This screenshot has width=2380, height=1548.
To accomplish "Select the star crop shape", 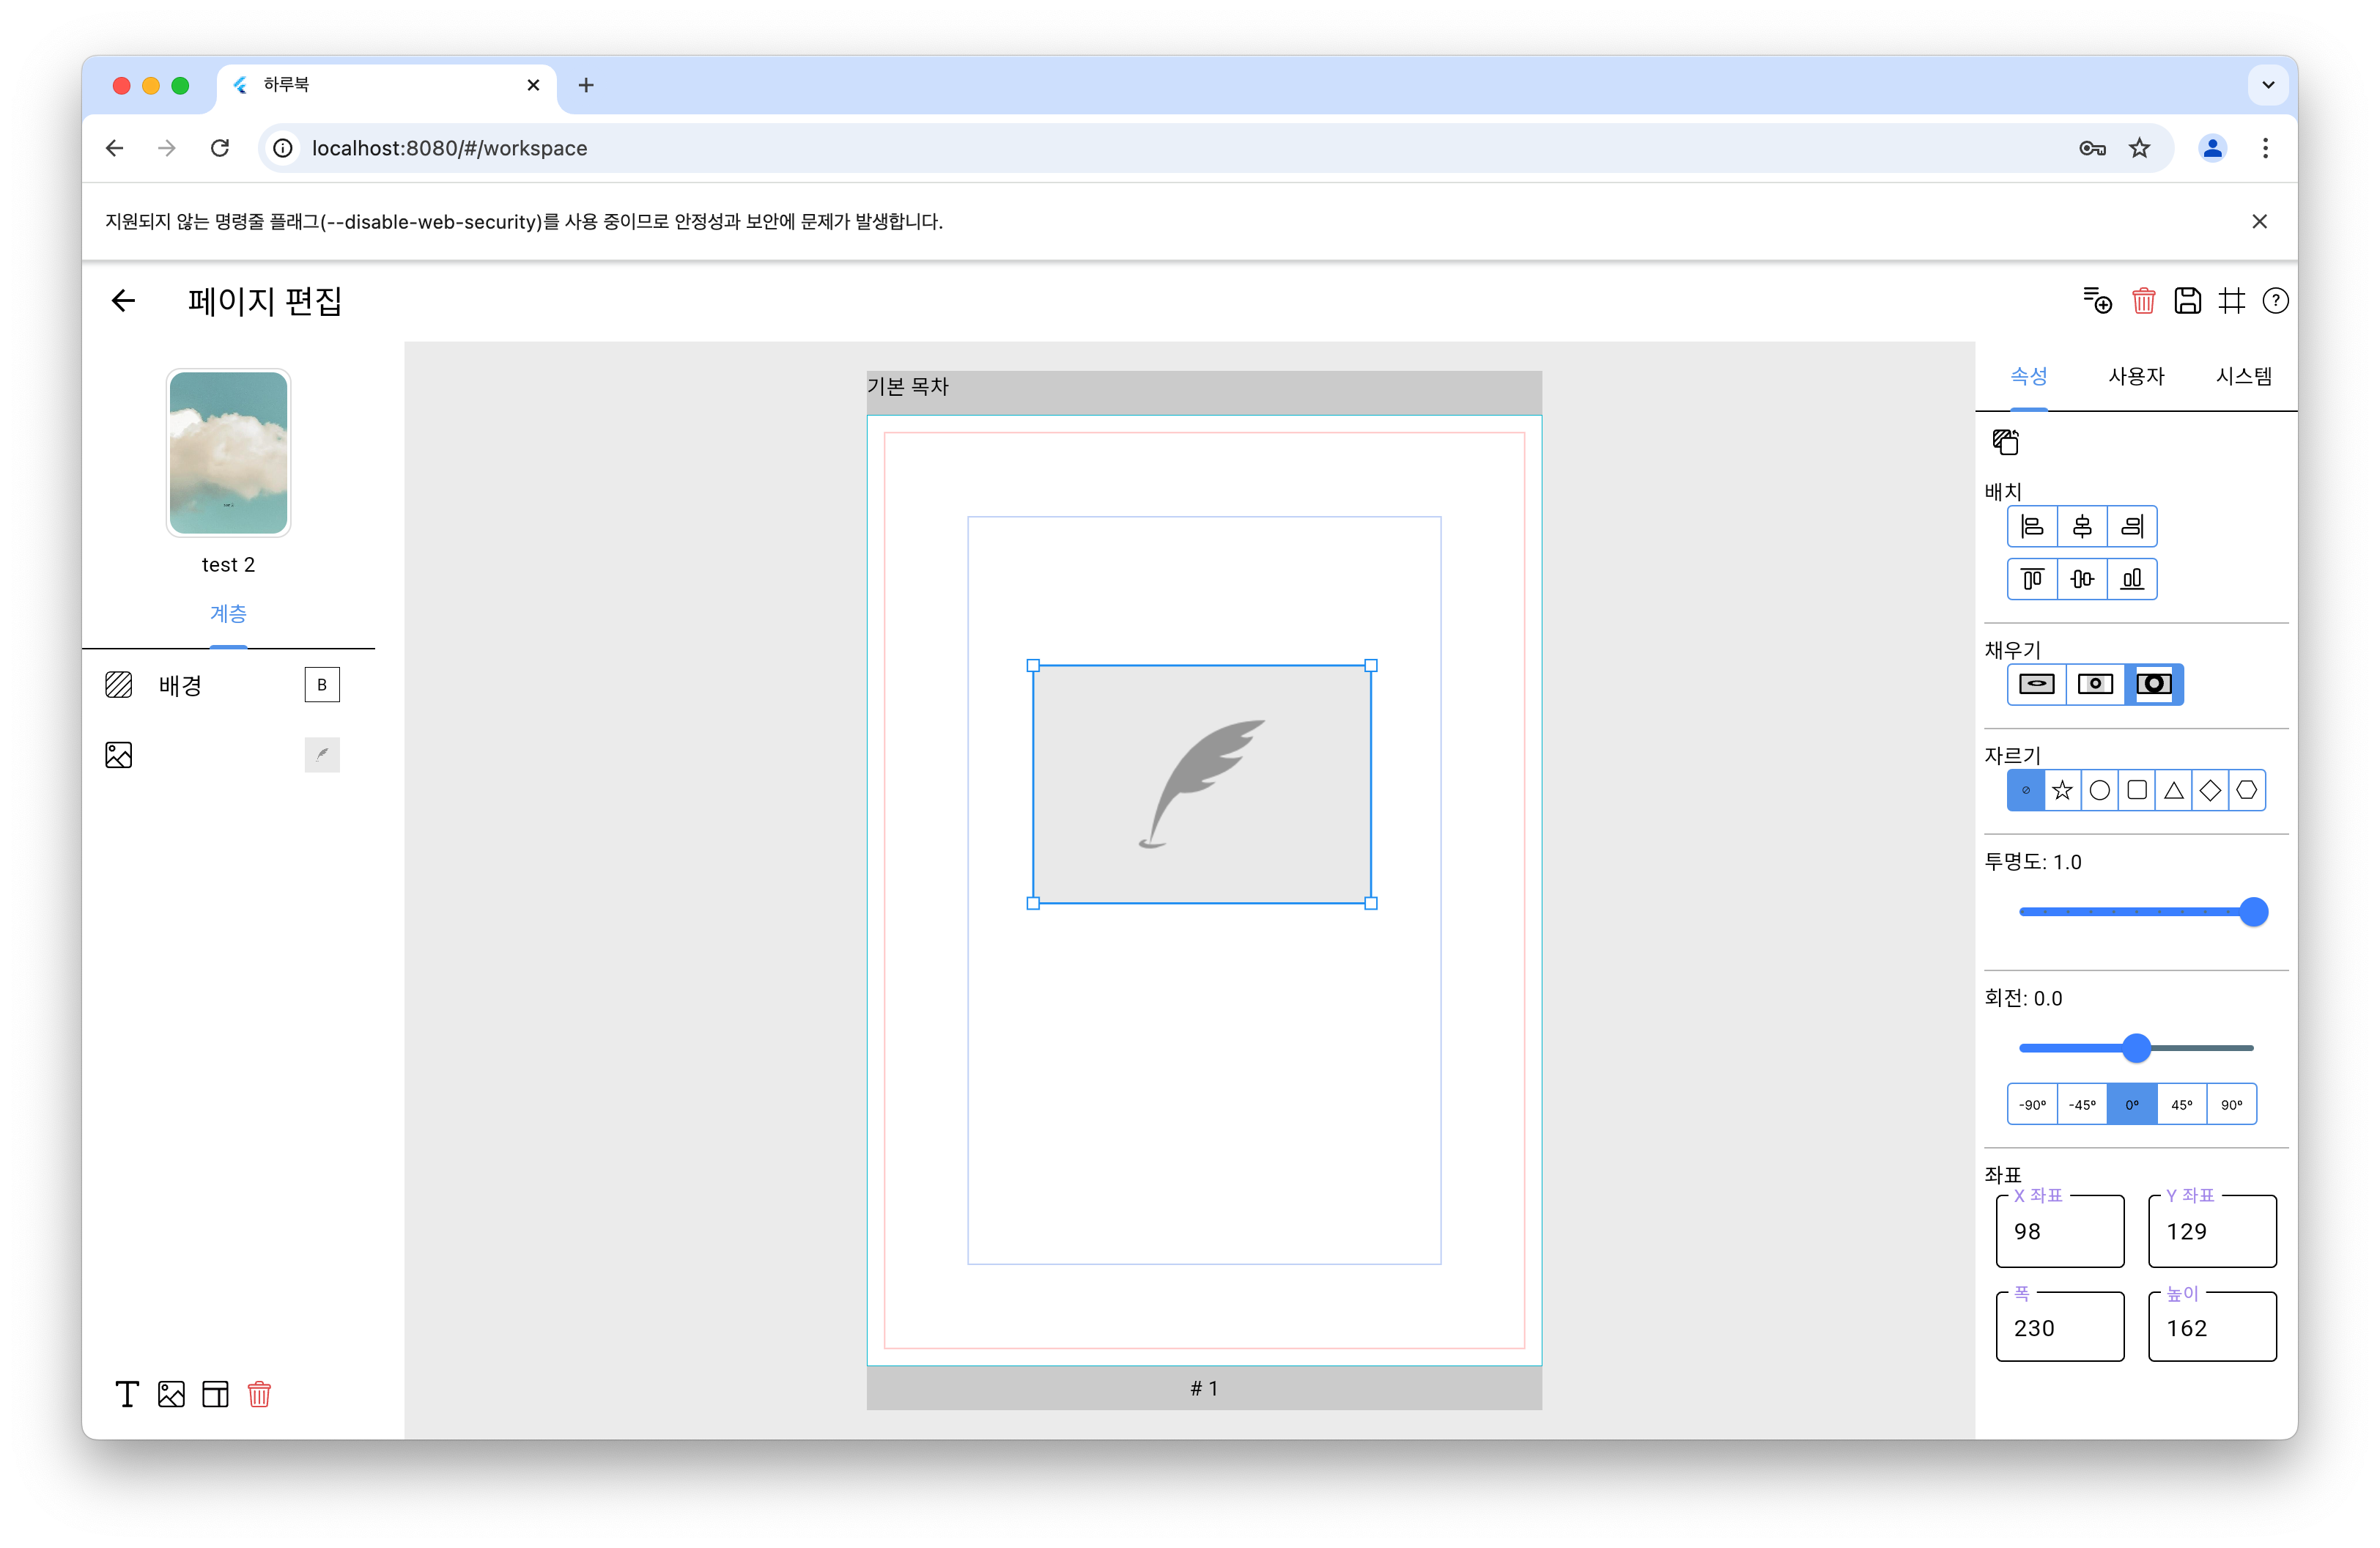I will click(2062, 791).
